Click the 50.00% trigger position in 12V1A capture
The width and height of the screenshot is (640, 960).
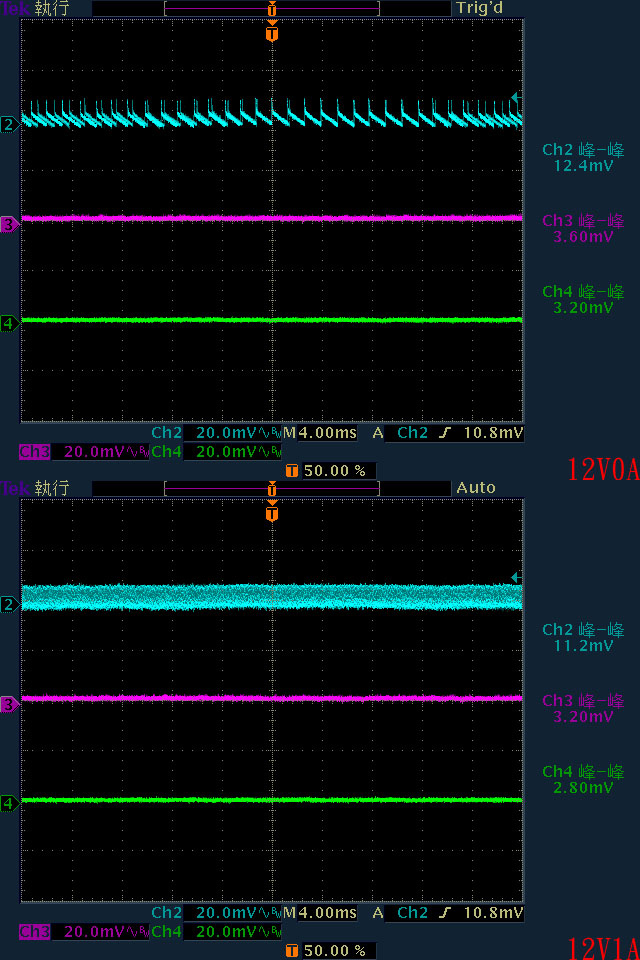pyautogui.click(x=330, y=951)
